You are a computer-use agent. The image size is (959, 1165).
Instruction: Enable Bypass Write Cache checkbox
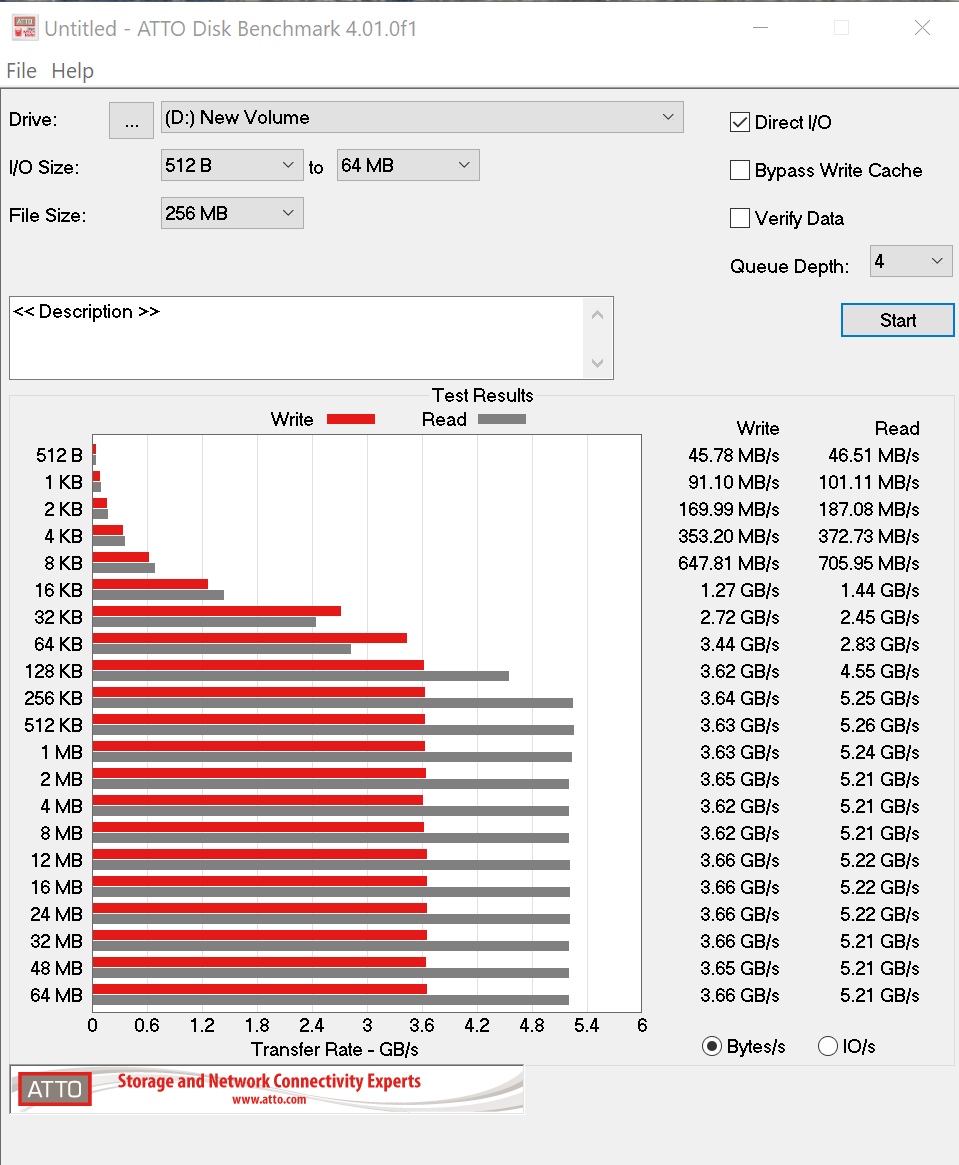pos(740,171)
